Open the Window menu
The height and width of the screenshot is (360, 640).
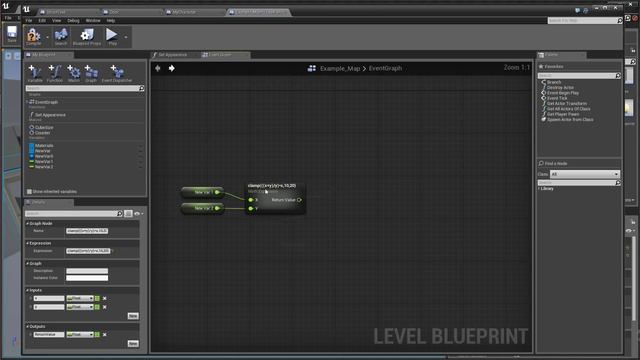coord(93,20)
